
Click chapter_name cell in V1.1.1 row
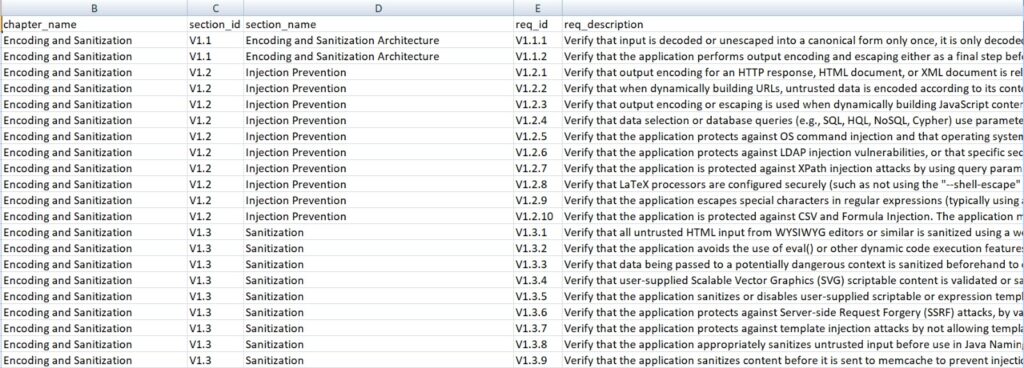point(94,40)
